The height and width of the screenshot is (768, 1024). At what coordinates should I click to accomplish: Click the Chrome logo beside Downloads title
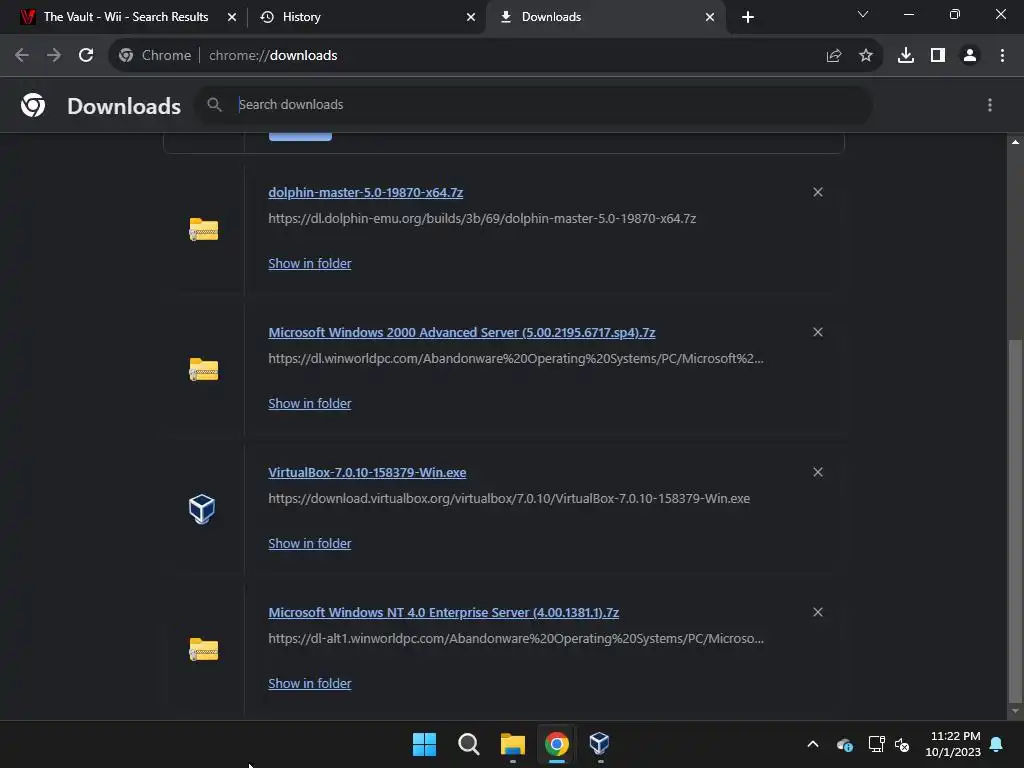point(33,105)
